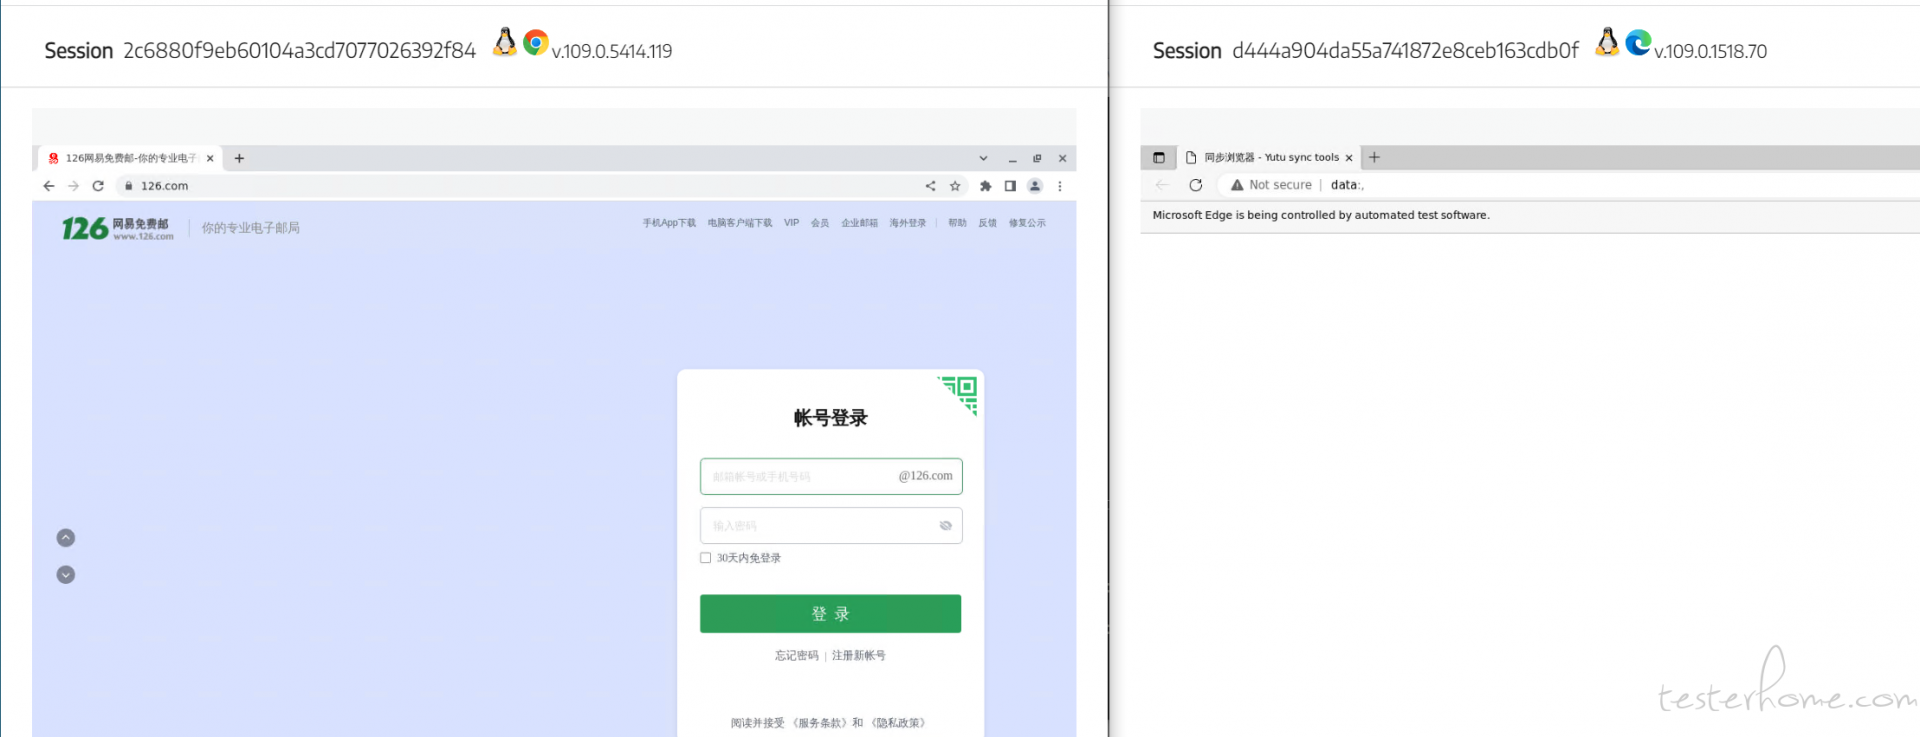This screenshot has width=1920, height=737.
Task: Open the 企业邮箱 navigation link
Action: coord(860,223)
